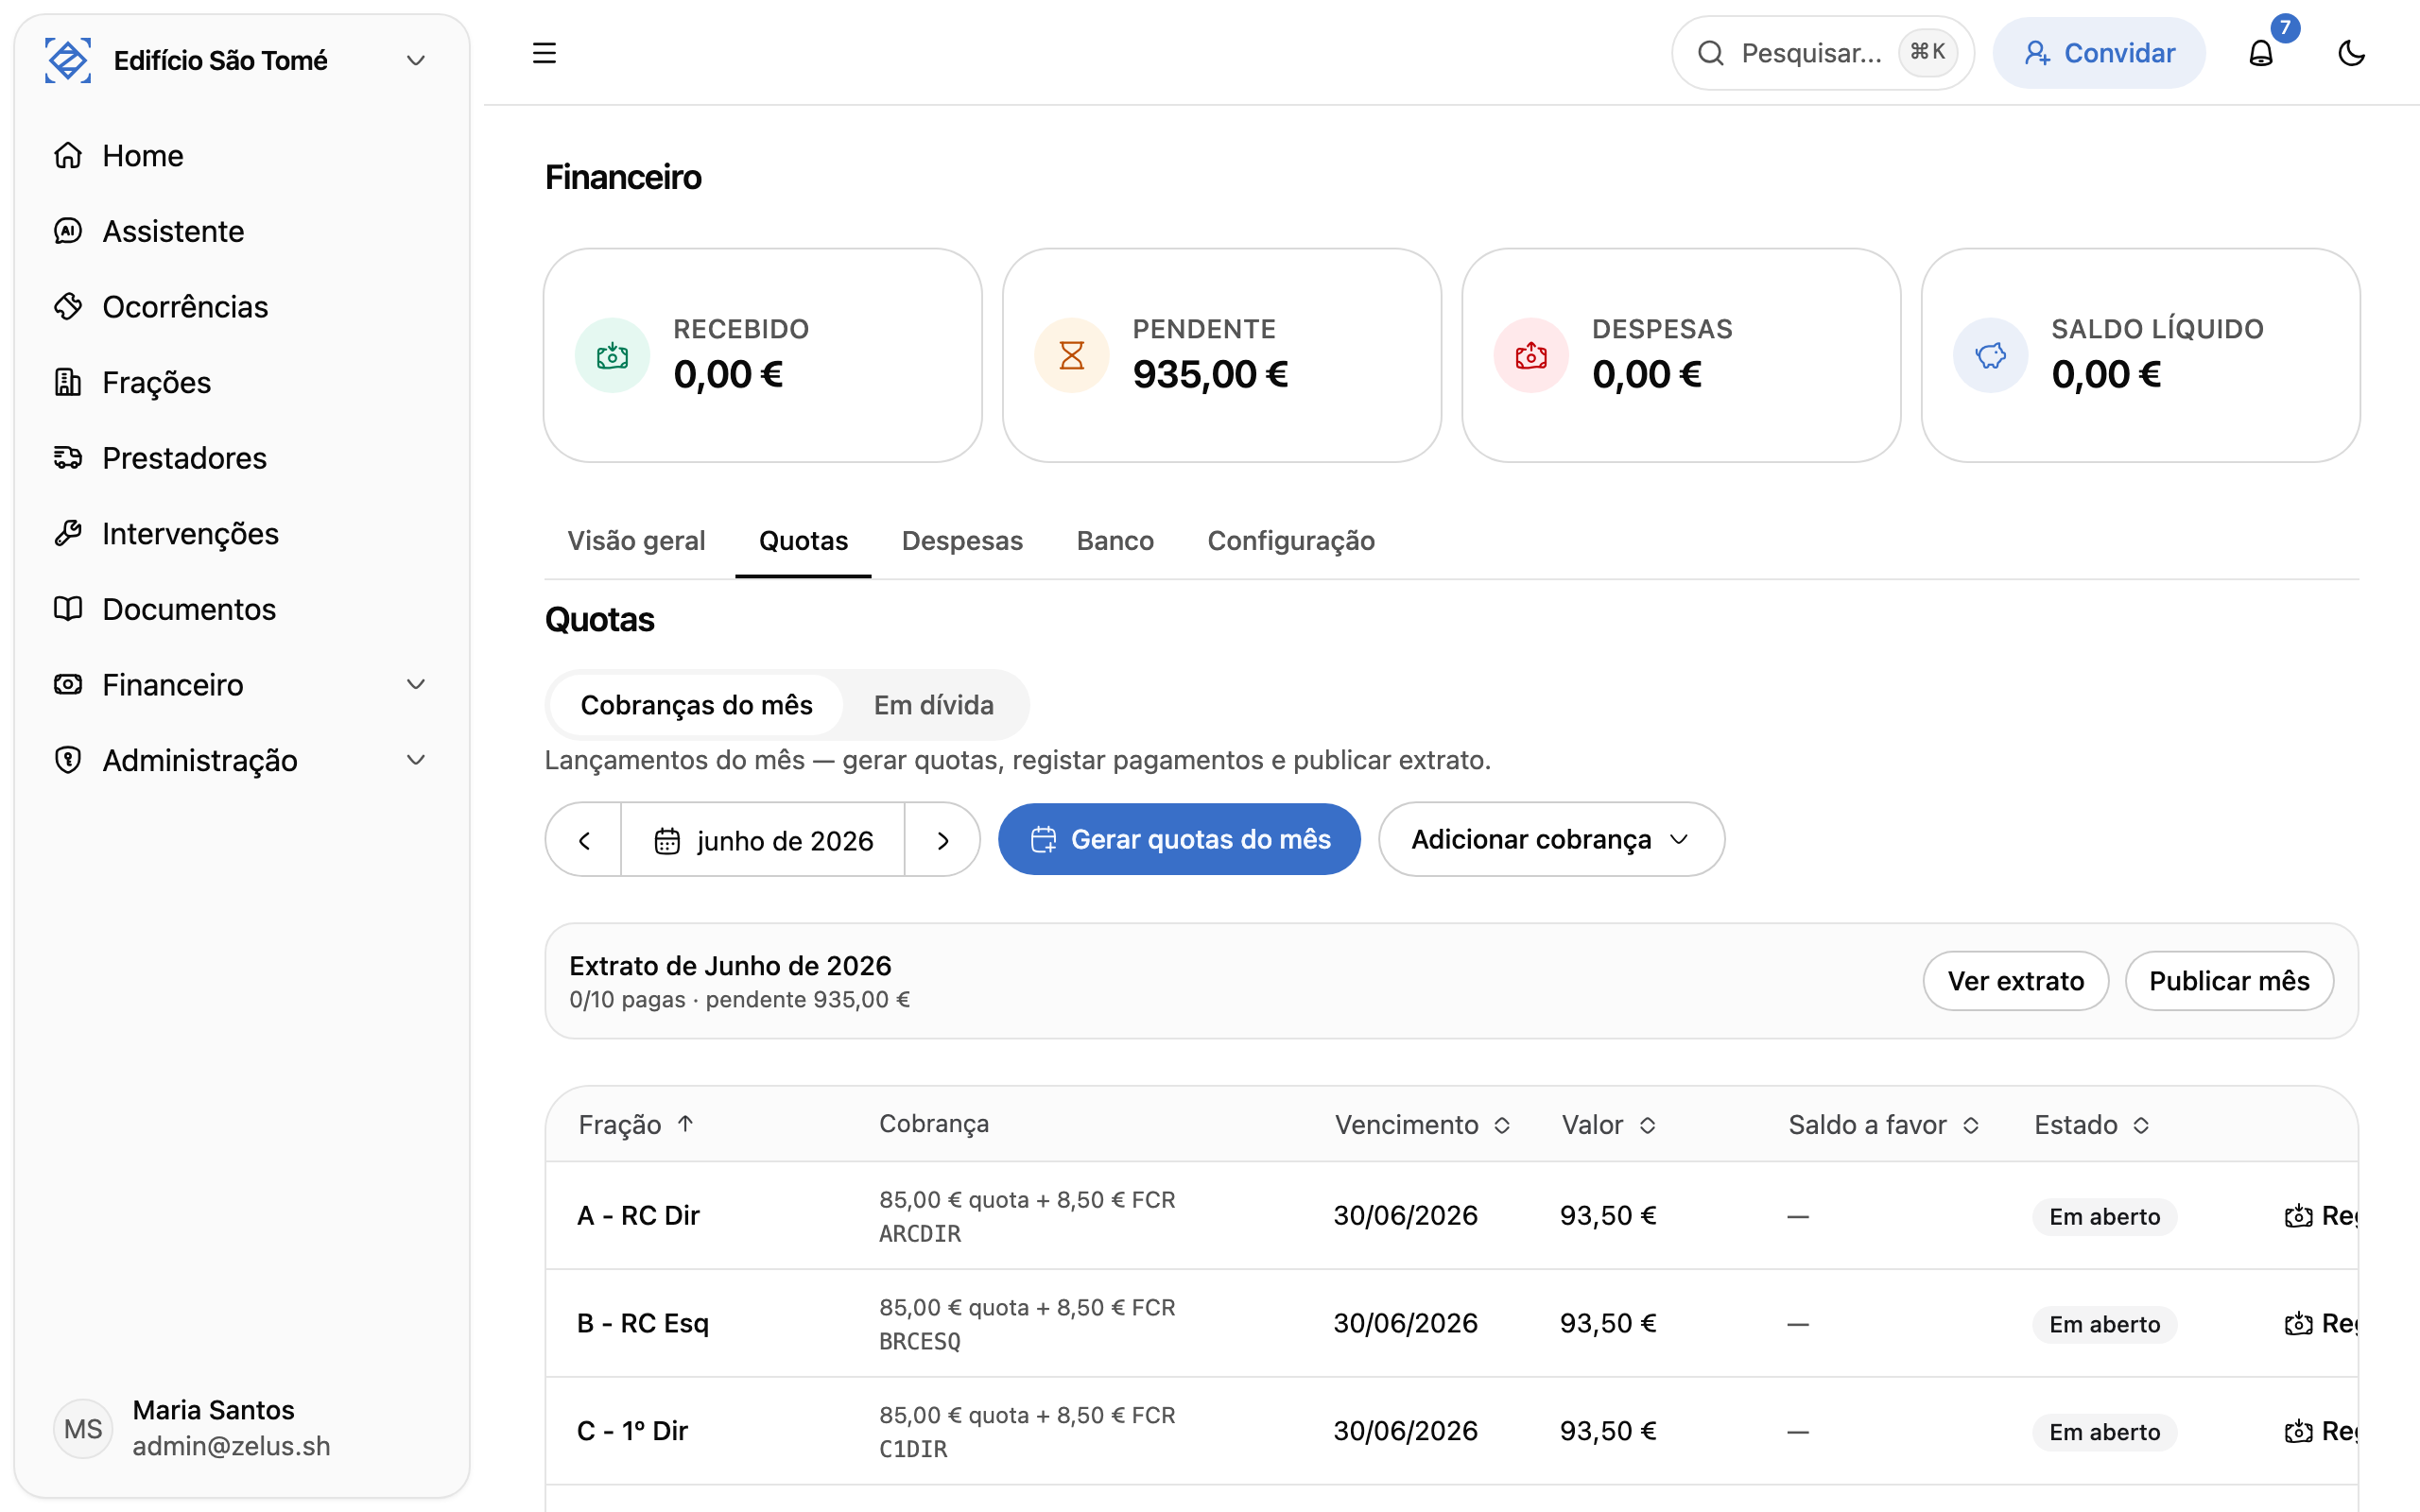The height and width of the screenshot is (1512, 2420).
Task: Go to previous month arrow
Action: pos(584,840)
